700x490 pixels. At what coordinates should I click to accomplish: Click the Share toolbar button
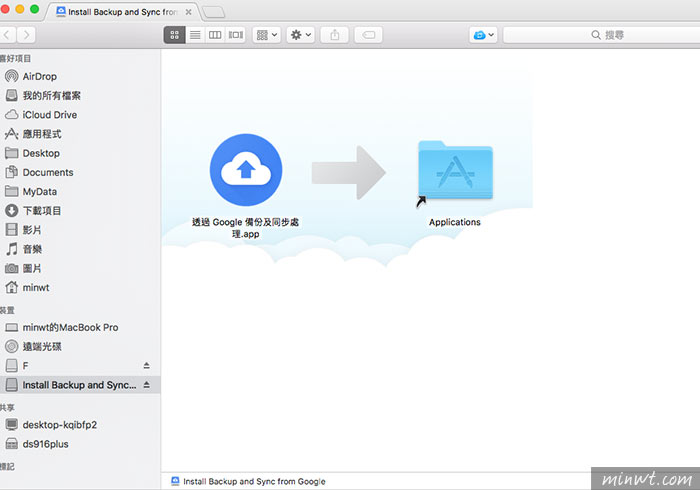[335, 35]
